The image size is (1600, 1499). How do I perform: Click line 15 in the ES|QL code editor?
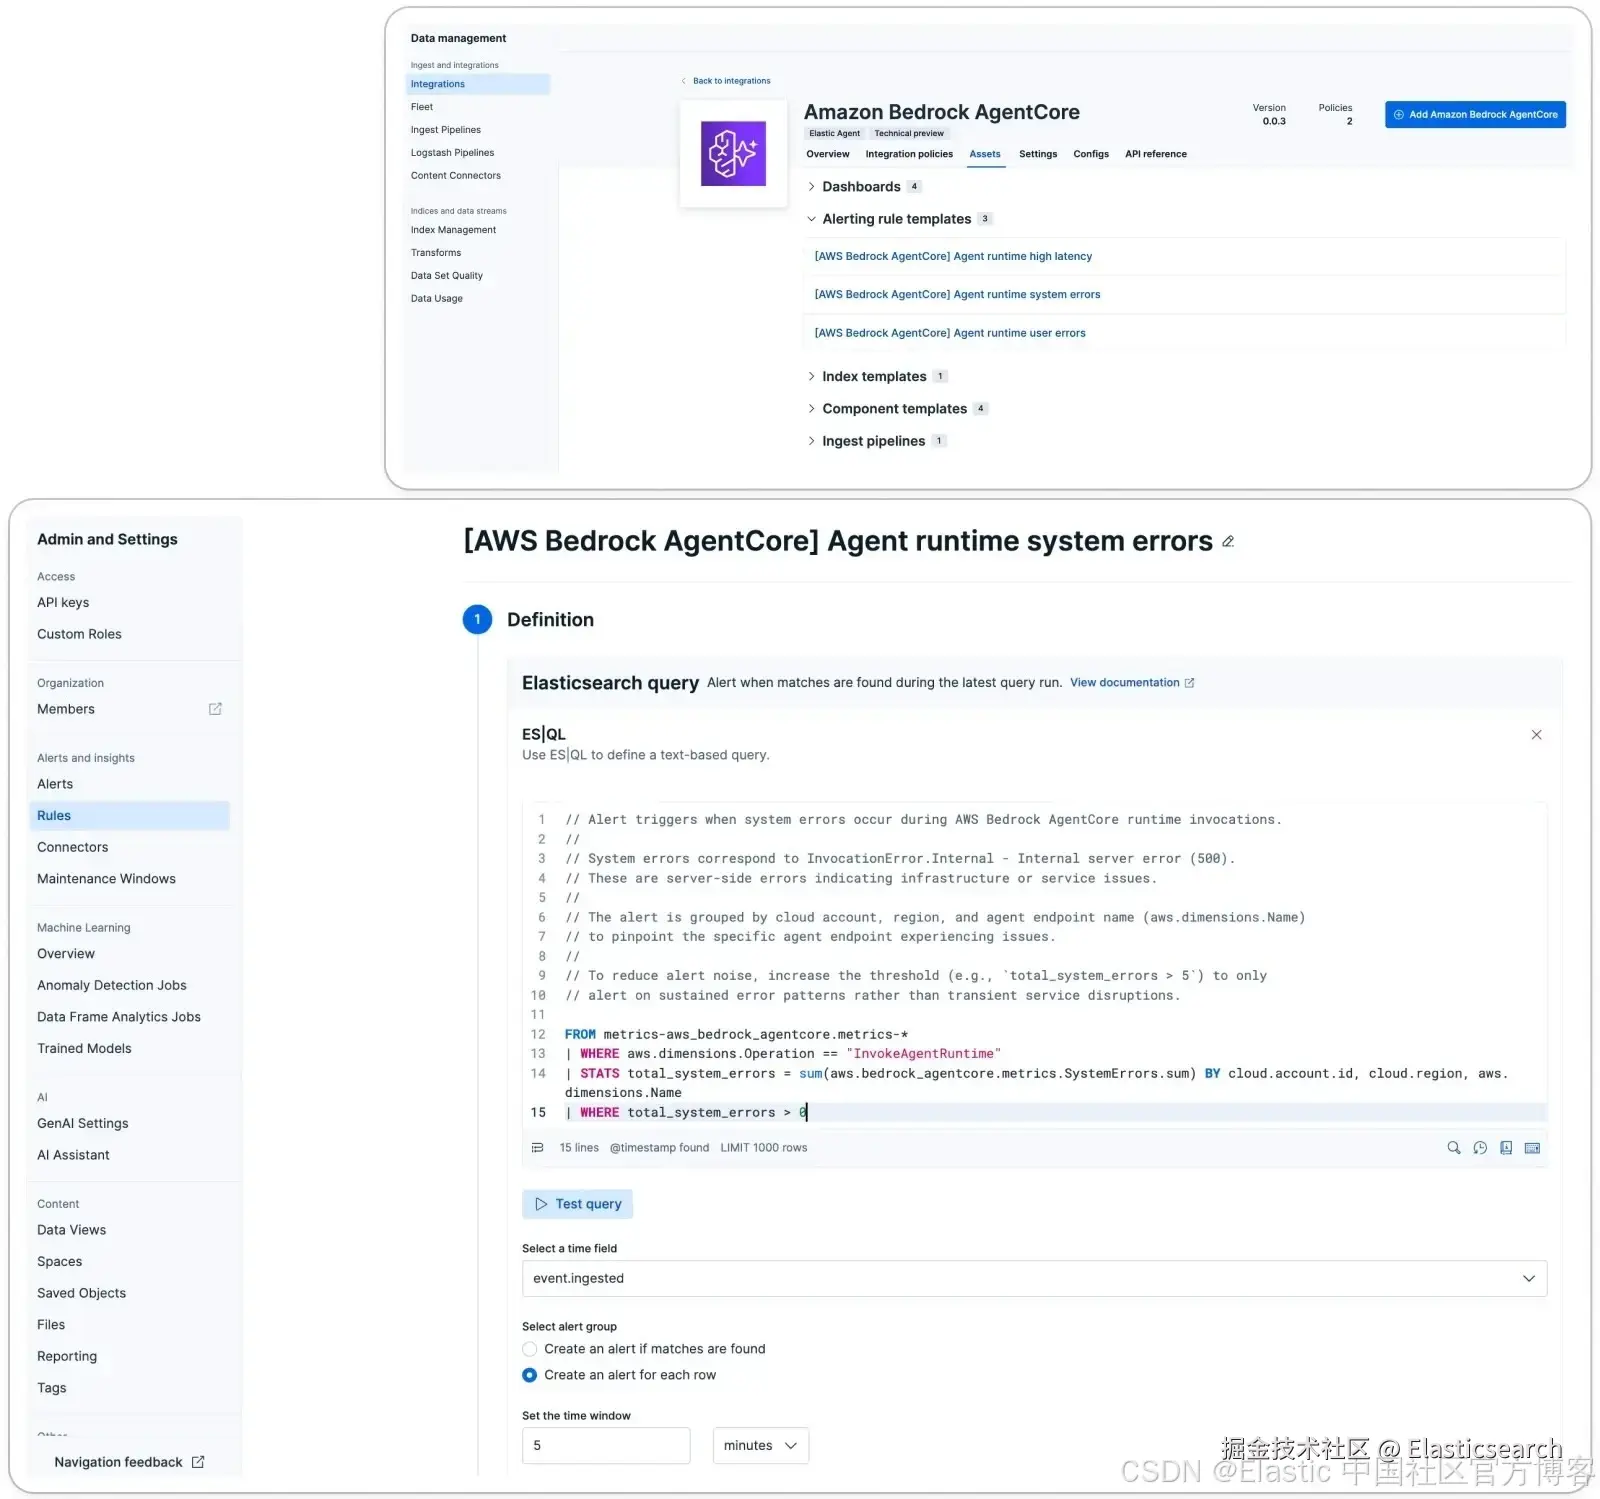(x=1034, y=1113)
